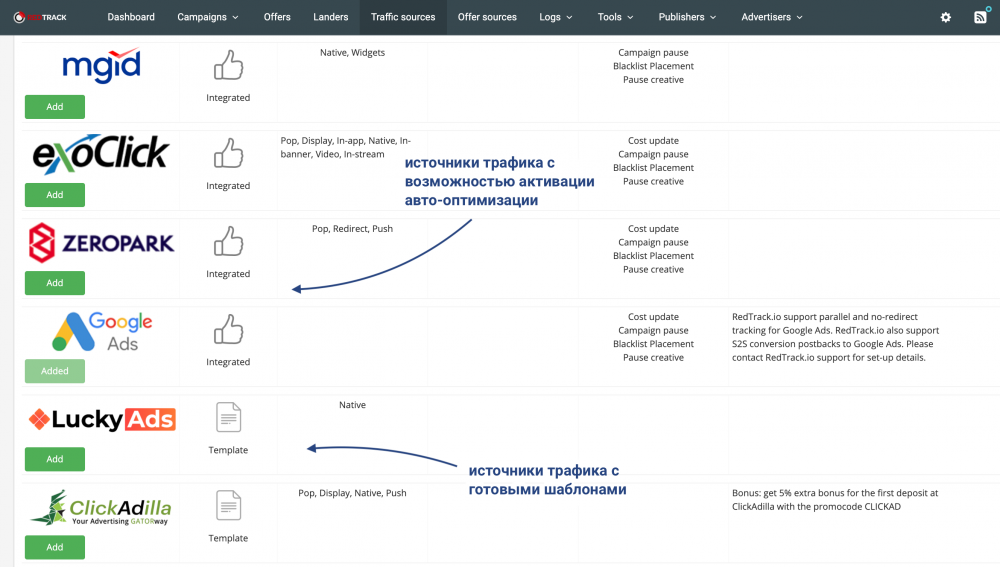This screenshot has height=567, width=1000.
Task: Click the Google Ads logo
Action: [102, 332]
